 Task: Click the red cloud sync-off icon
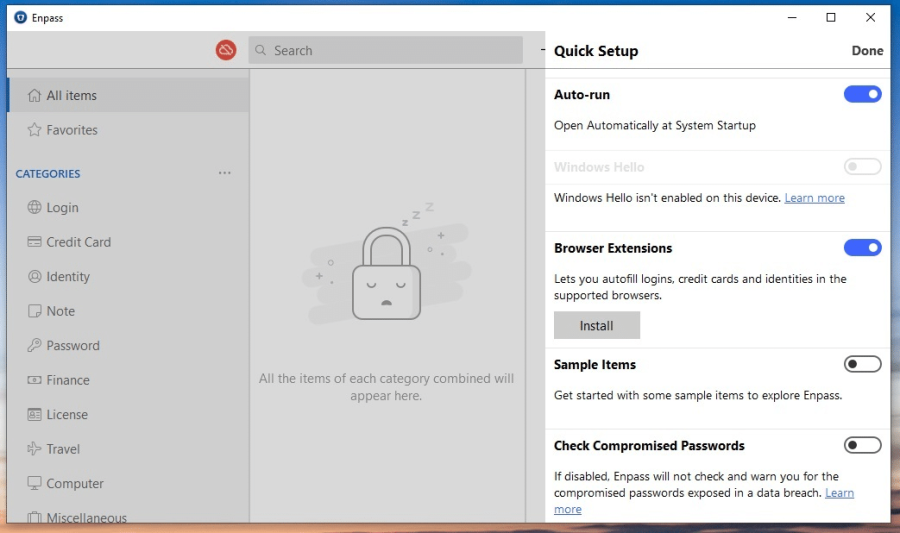226,50
